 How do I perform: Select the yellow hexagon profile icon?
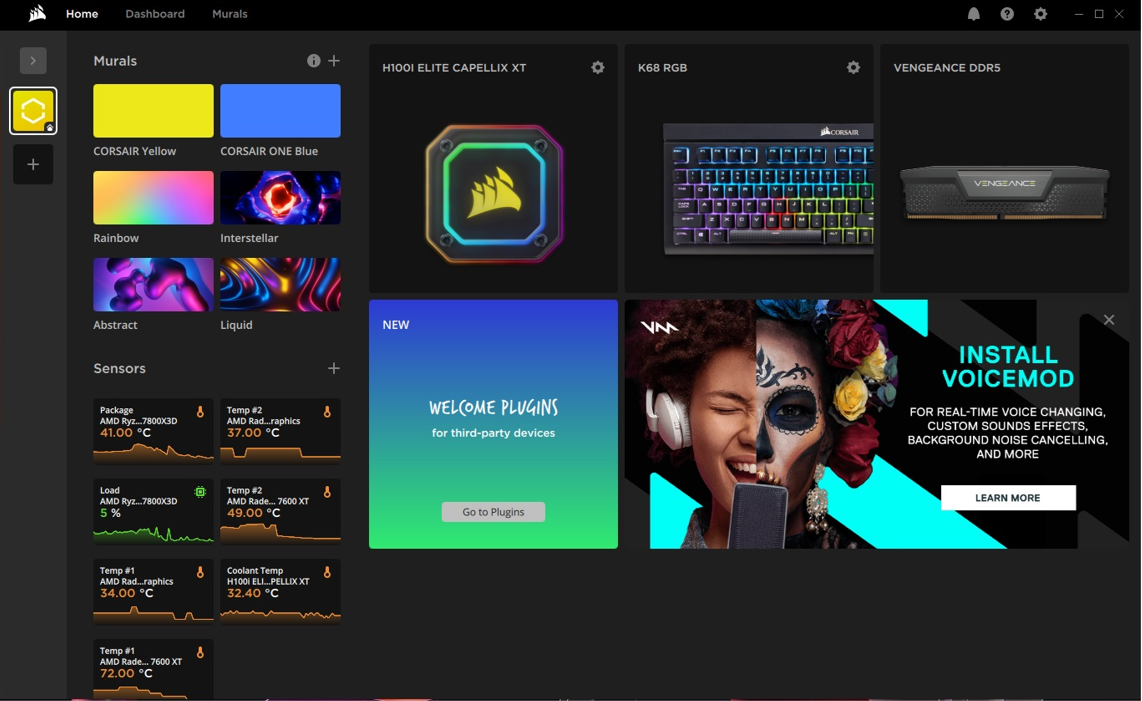point(33,111)
